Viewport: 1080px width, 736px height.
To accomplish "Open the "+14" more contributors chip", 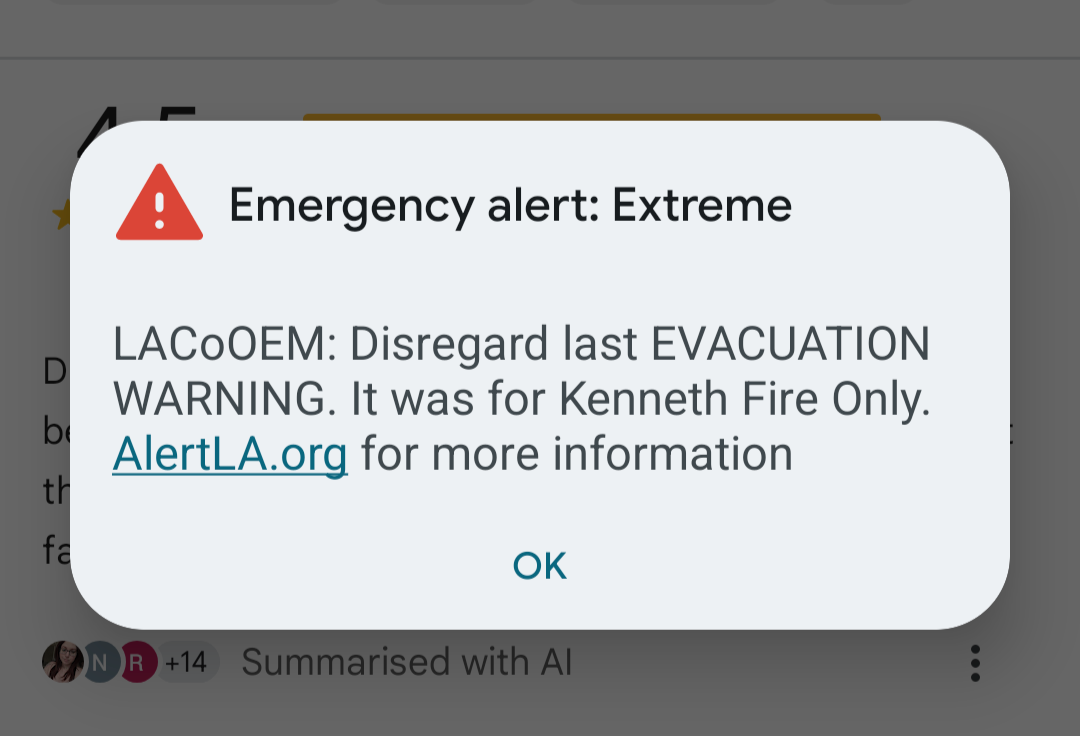I will pyautogui.click(x=188, y=662).
